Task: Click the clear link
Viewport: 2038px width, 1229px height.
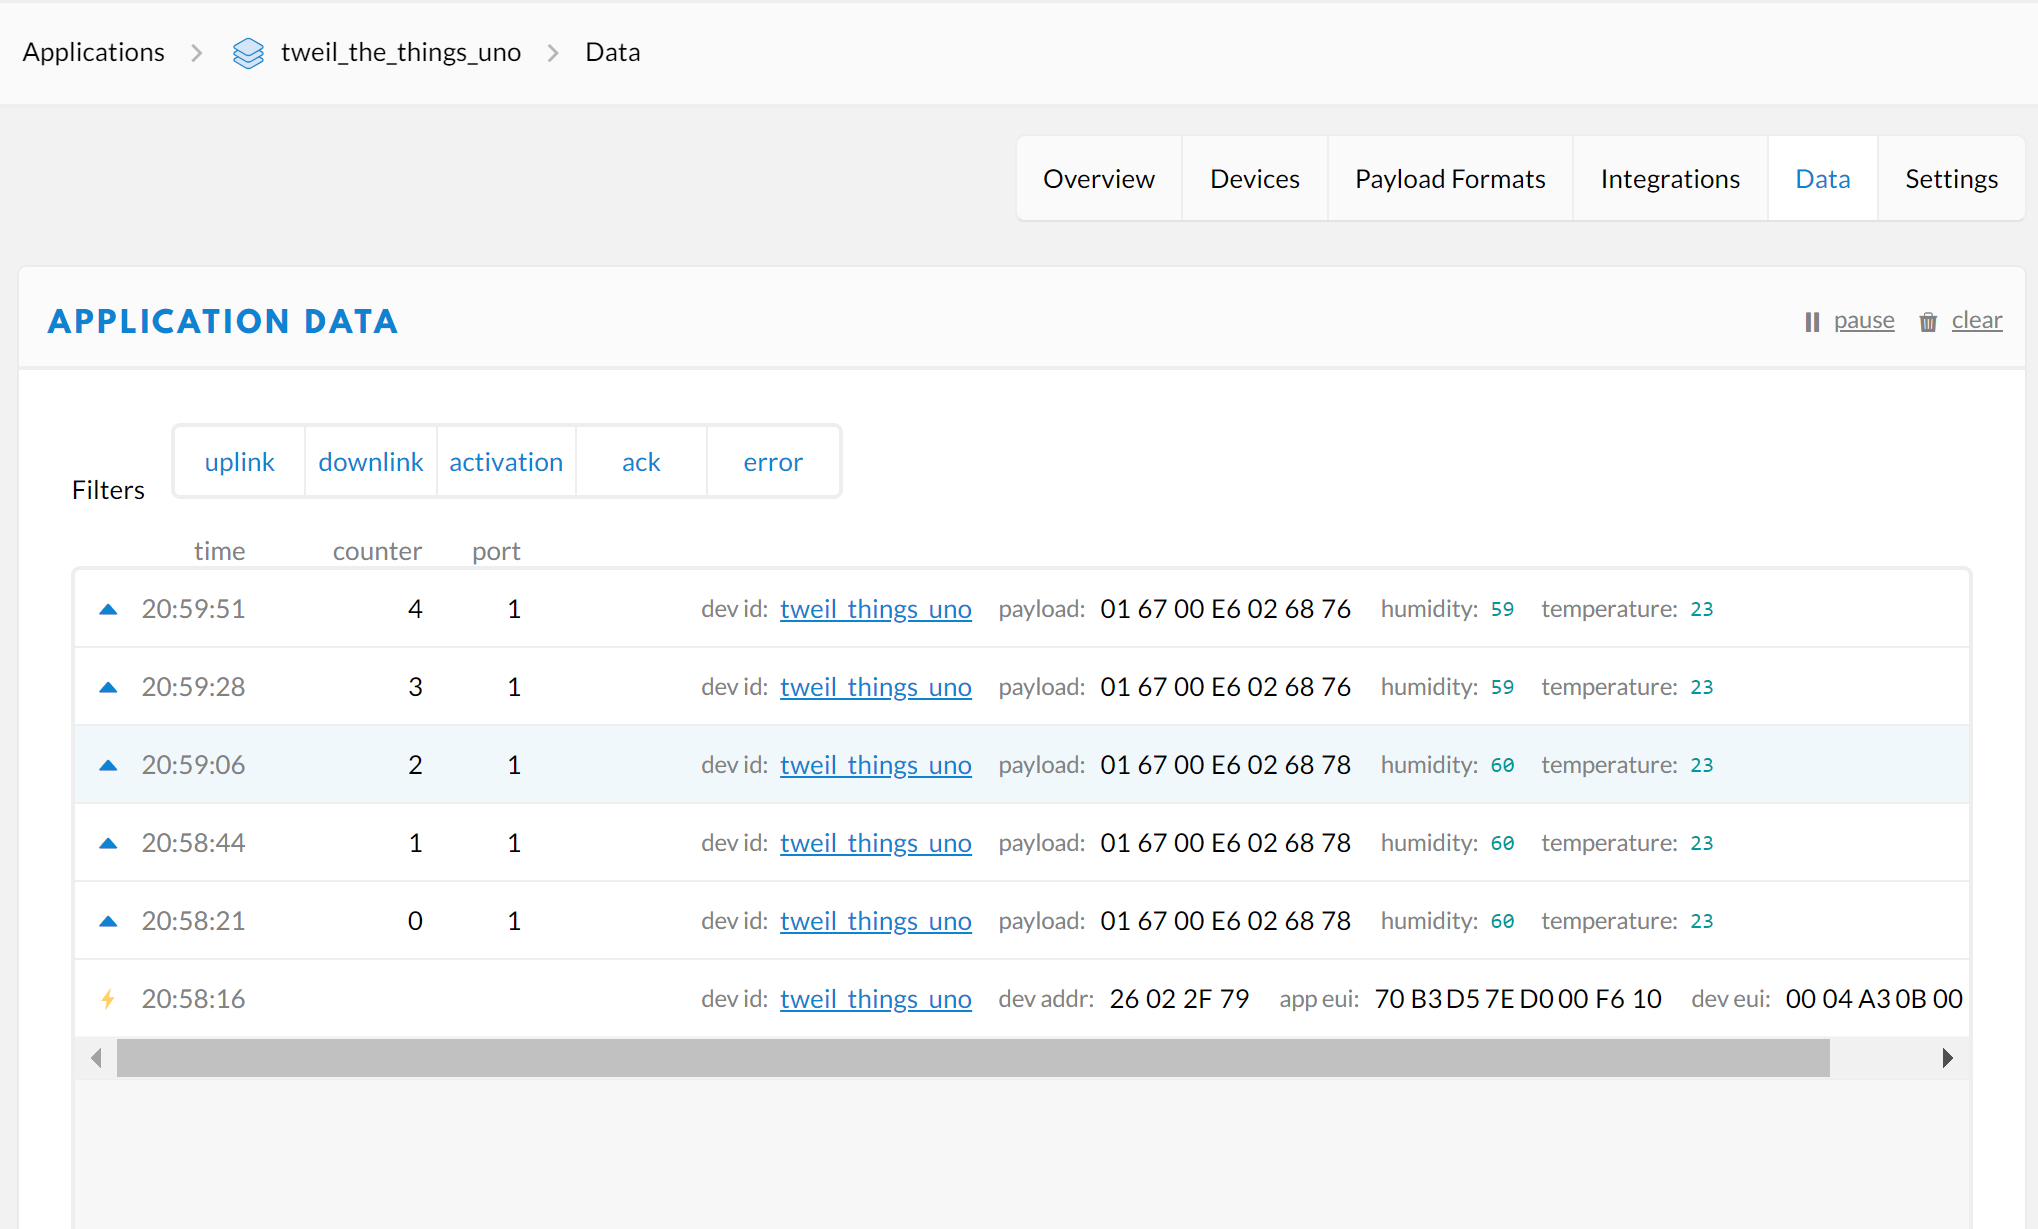Action: pyautogui.click(x=1977, y=320)
